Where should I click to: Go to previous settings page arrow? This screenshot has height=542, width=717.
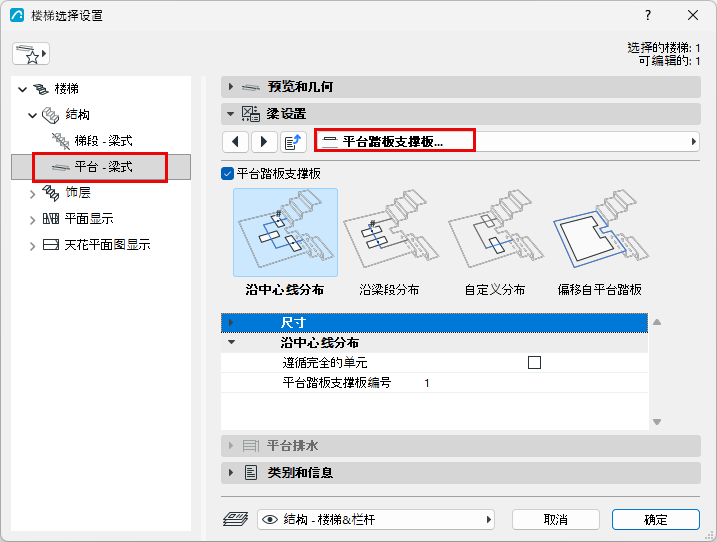coord(235,142)
